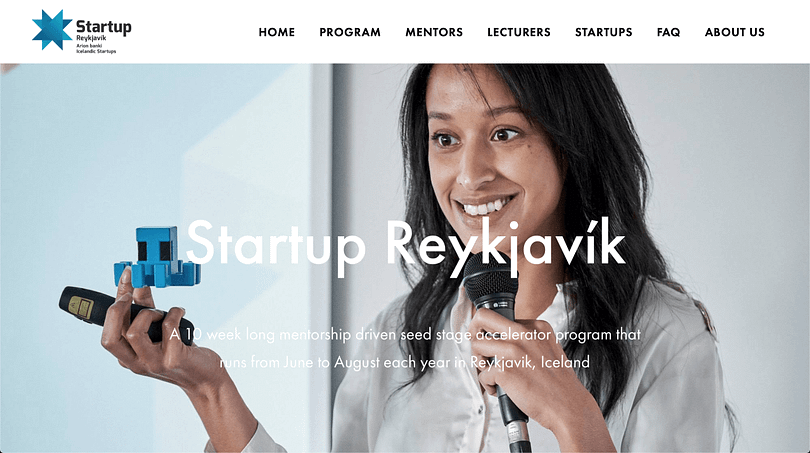Image resolution: width=810 pixels, height=453 pixels.
Task: Click the blue toy robot figure in photo
Action: (x=157, y=258)
